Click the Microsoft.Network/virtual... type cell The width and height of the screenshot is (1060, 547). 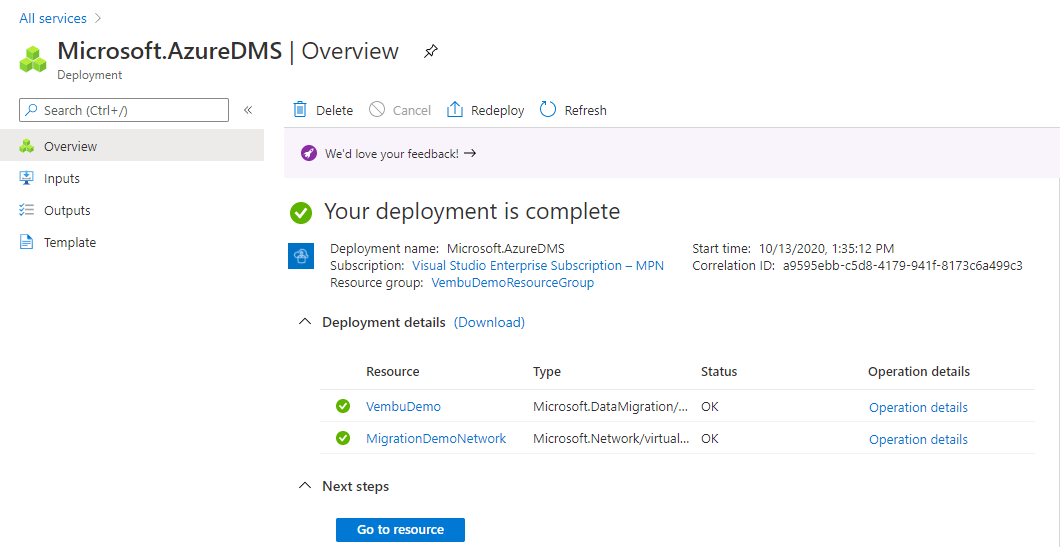pyautogui.click(x=611, y=438)
